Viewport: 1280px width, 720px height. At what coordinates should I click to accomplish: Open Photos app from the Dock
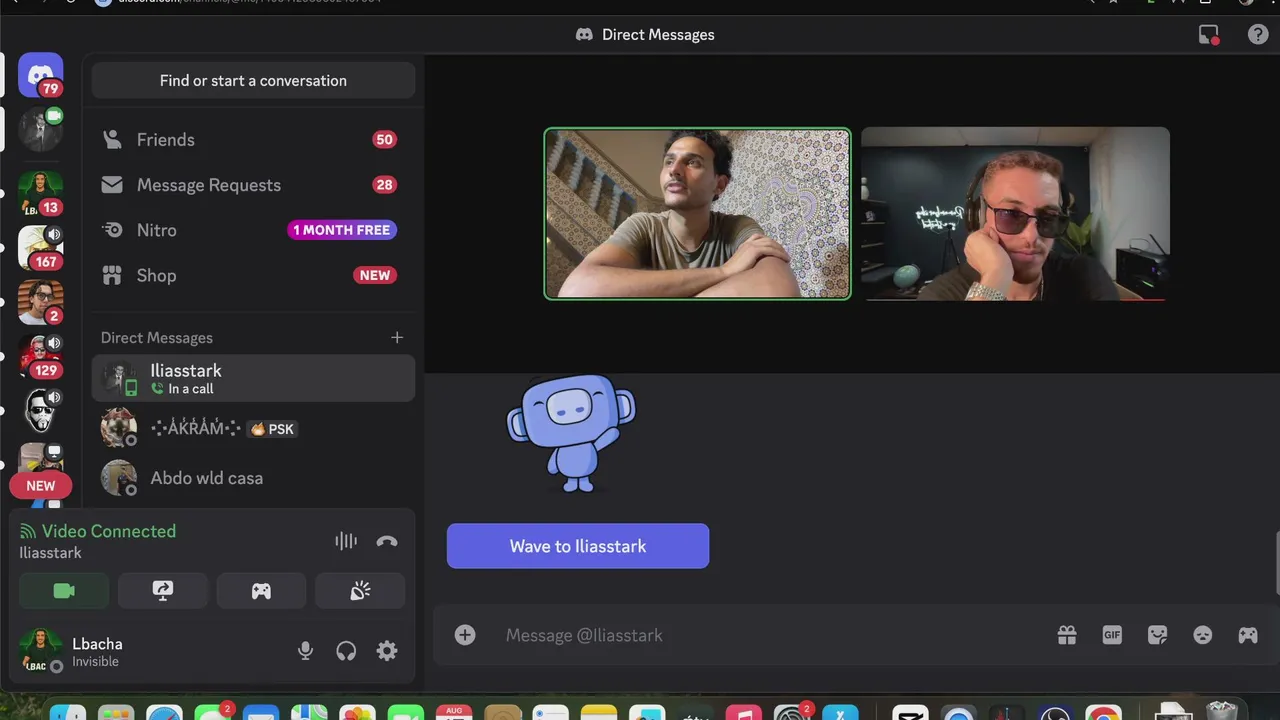pyautogui.click(x=357, y=714)
